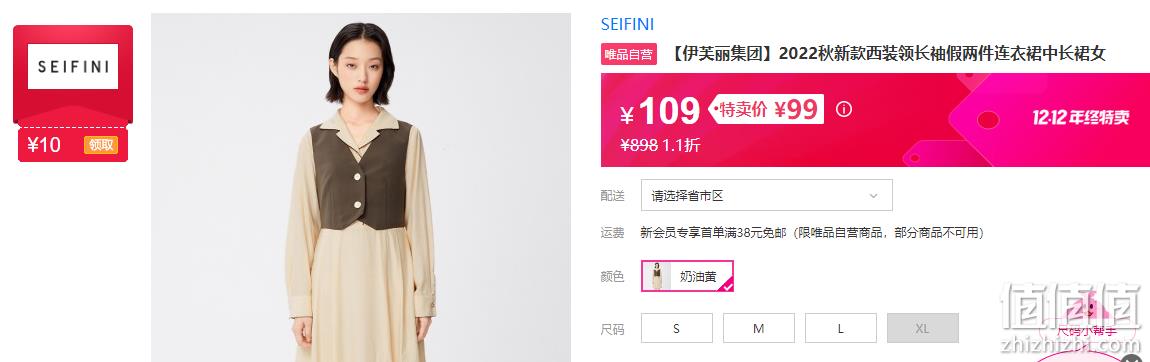Click the chevron arrow in the 配送 selector
Image resolution: width=1150 pixels, height=362 pixels.
(x=874, y=196)
